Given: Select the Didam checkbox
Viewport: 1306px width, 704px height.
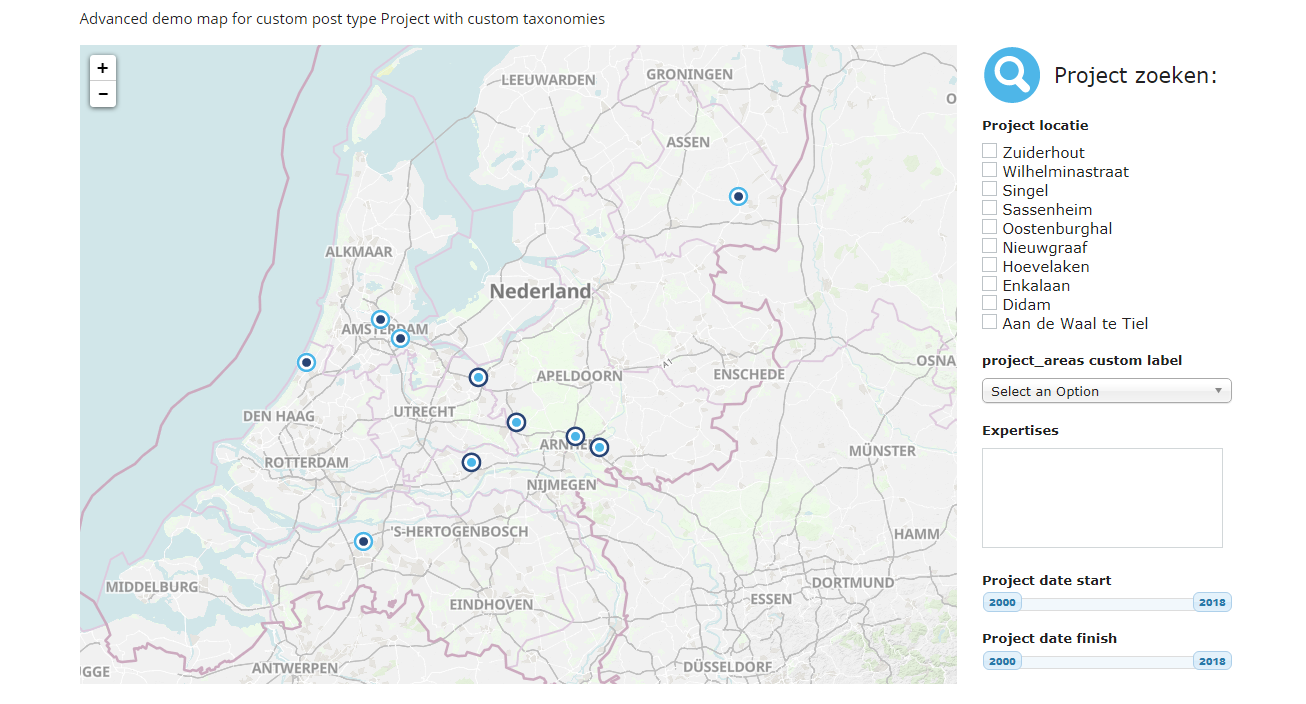Looking at the screenshot, I should tap(990, 303).
